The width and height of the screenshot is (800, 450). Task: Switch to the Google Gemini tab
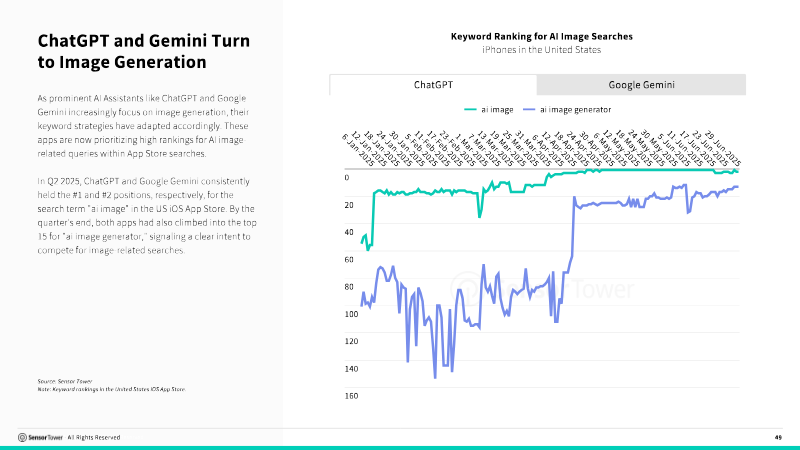tap(641, 85)
